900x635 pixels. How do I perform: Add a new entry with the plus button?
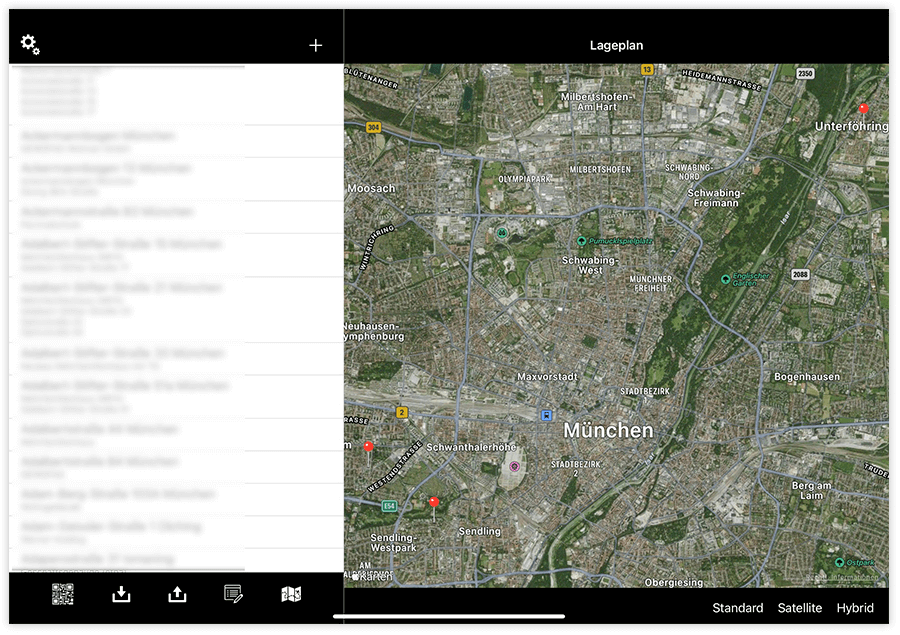coord(315,44)
